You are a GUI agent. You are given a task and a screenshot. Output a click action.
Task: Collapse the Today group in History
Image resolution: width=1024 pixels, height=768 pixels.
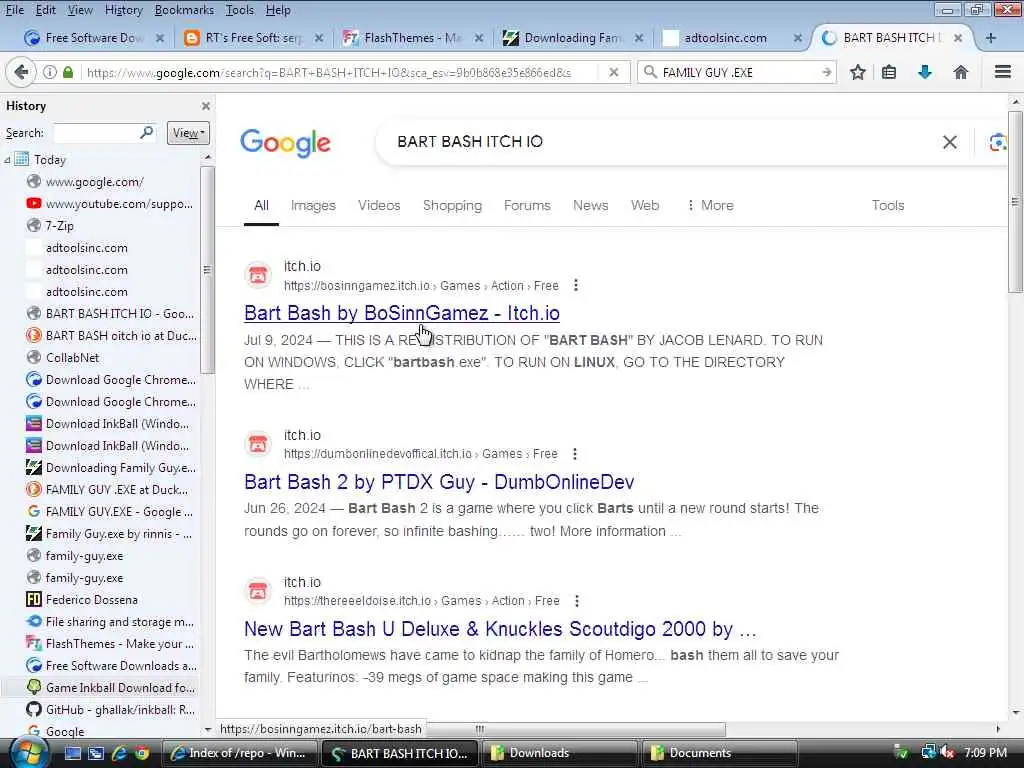coord(7,159)
